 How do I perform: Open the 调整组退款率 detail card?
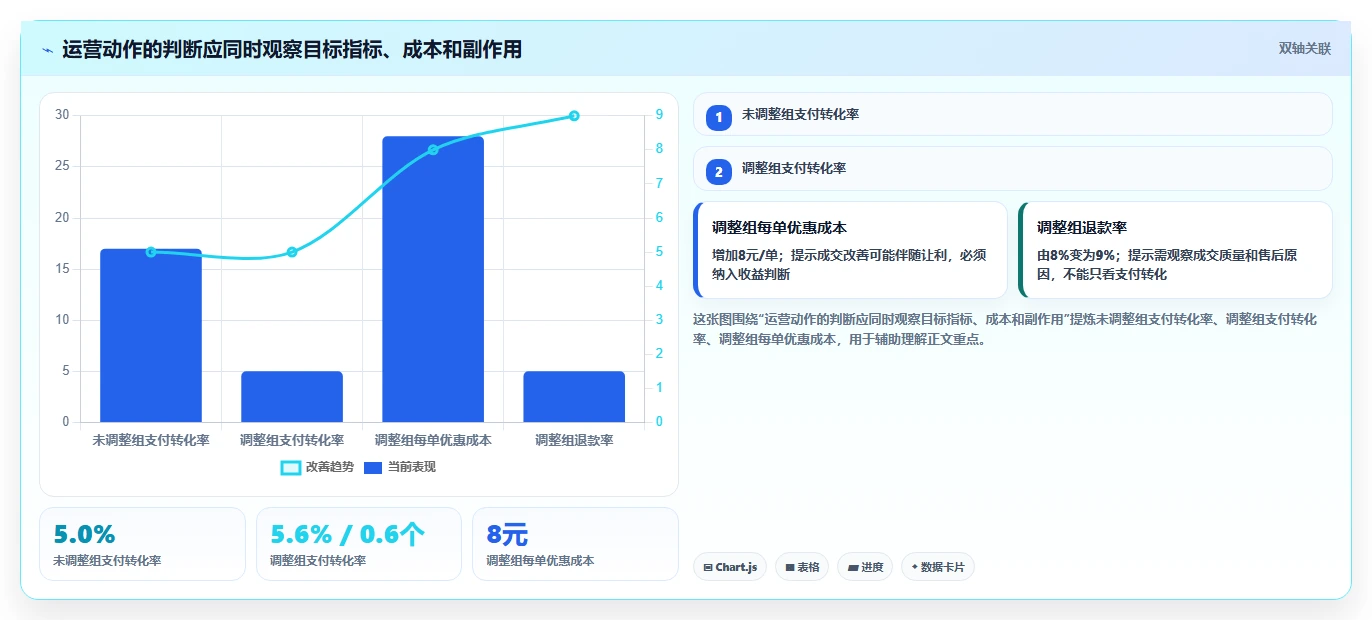tap(1175, 250)
